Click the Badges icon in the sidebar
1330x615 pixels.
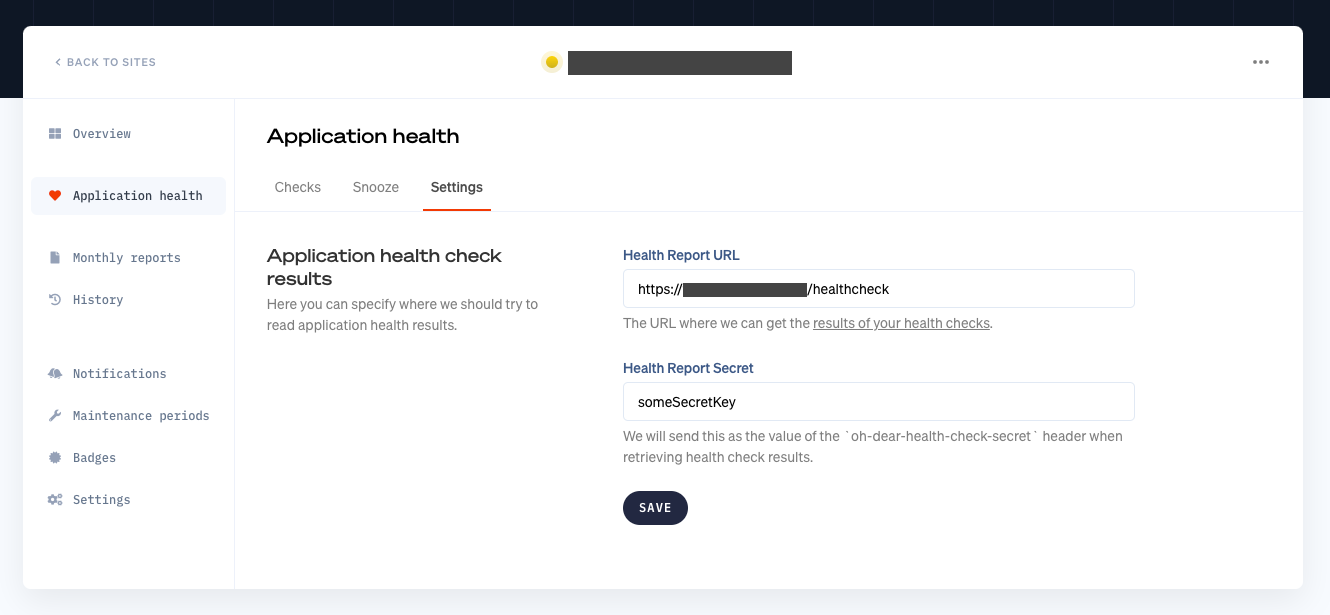[x=55, y=457]
